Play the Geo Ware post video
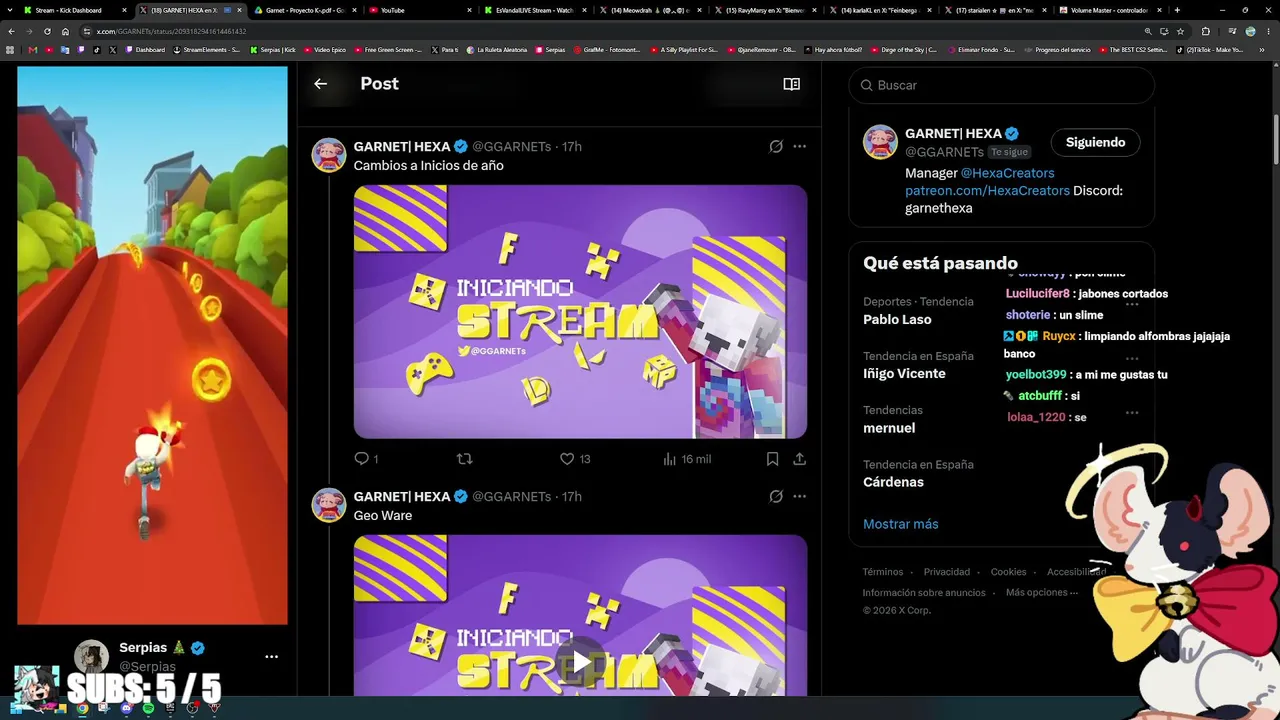 coord(580,661)
